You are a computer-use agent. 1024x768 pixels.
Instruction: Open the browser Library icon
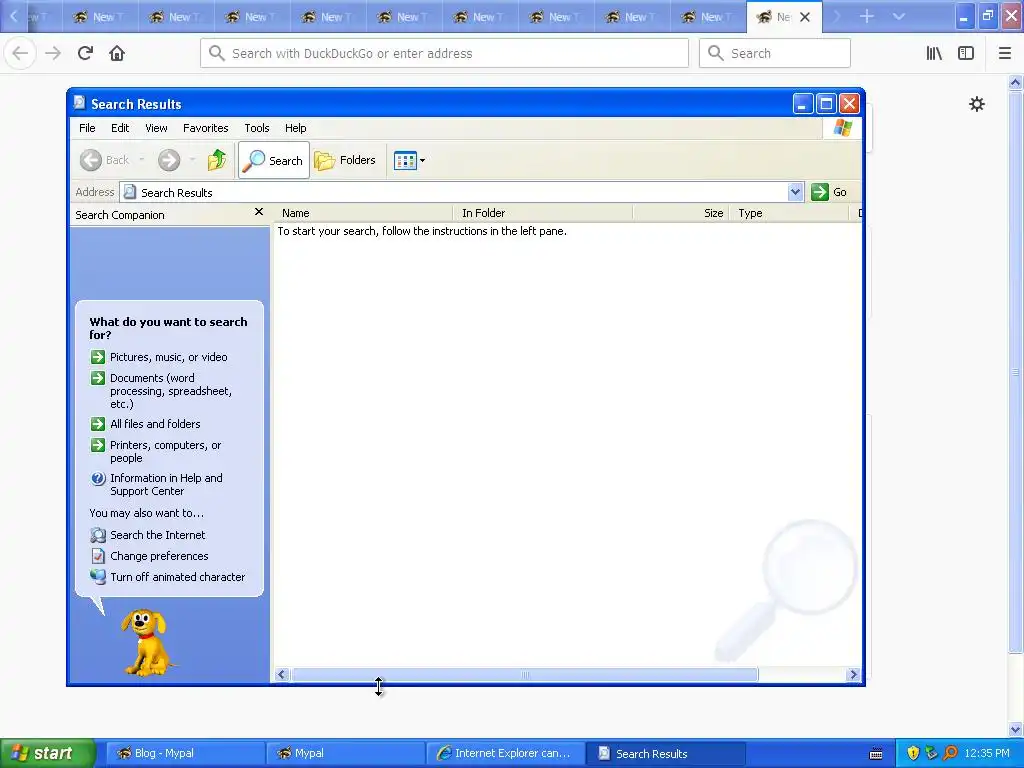tap(934, 53)
